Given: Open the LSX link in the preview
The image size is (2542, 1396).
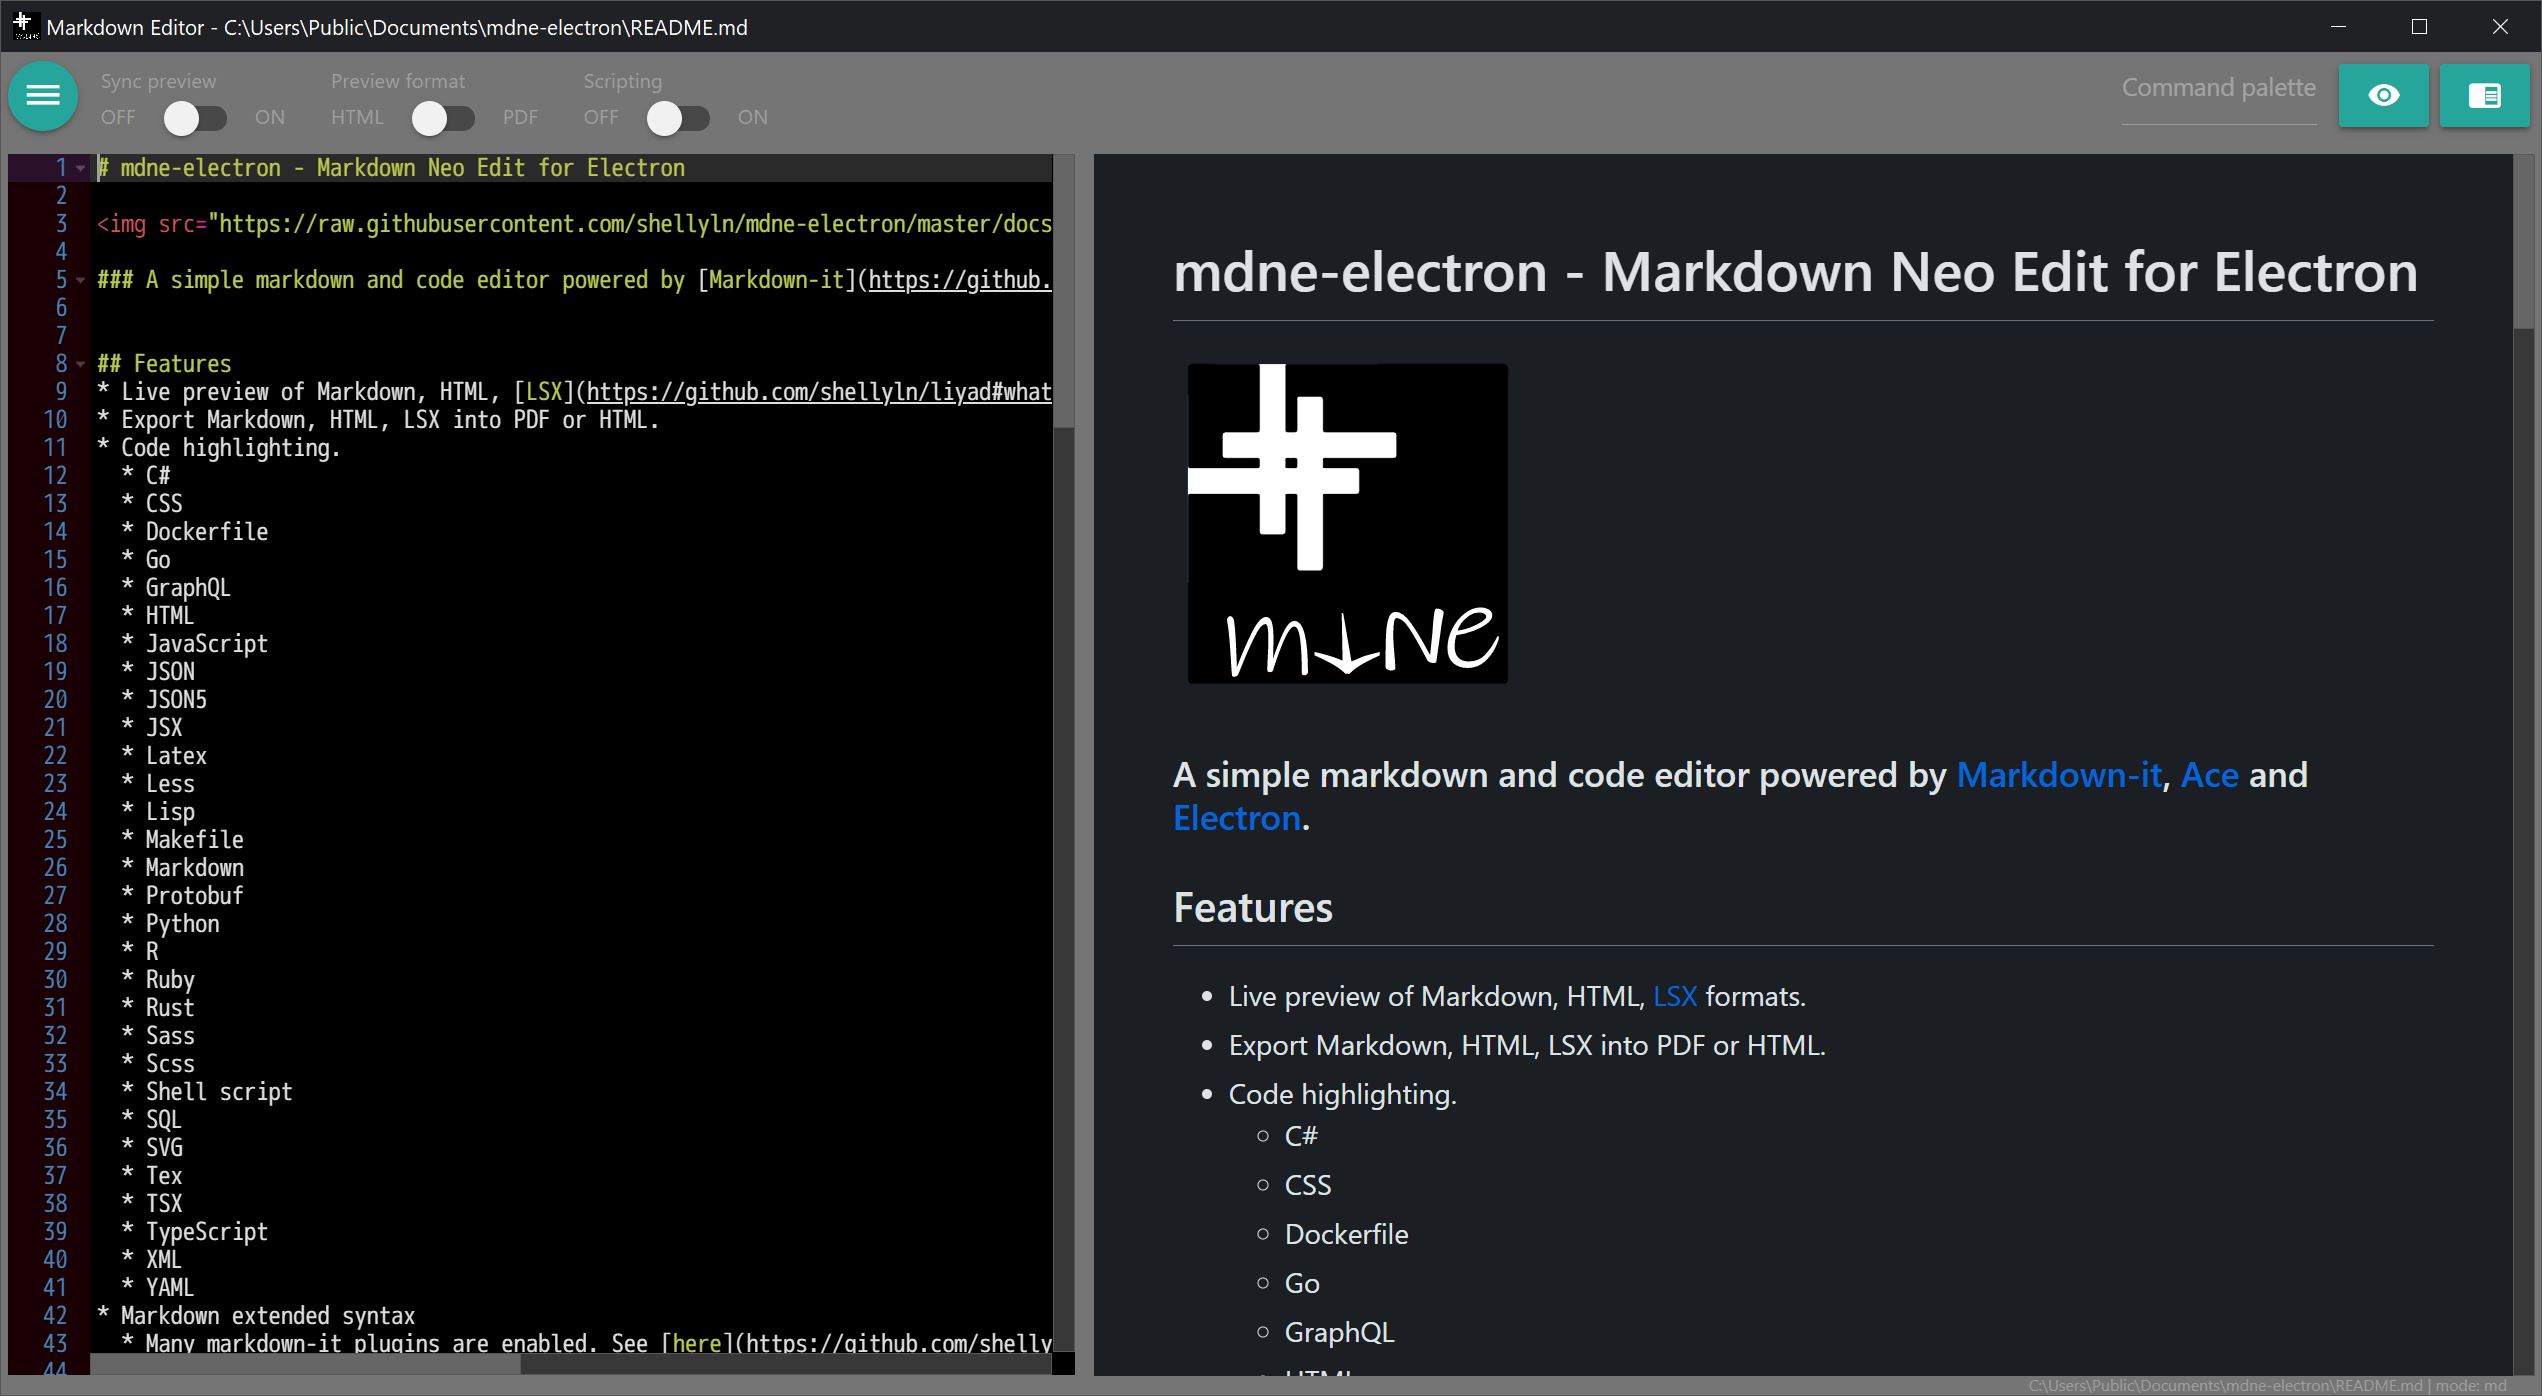Looking at the screenshot, I should coord(1675,996).
